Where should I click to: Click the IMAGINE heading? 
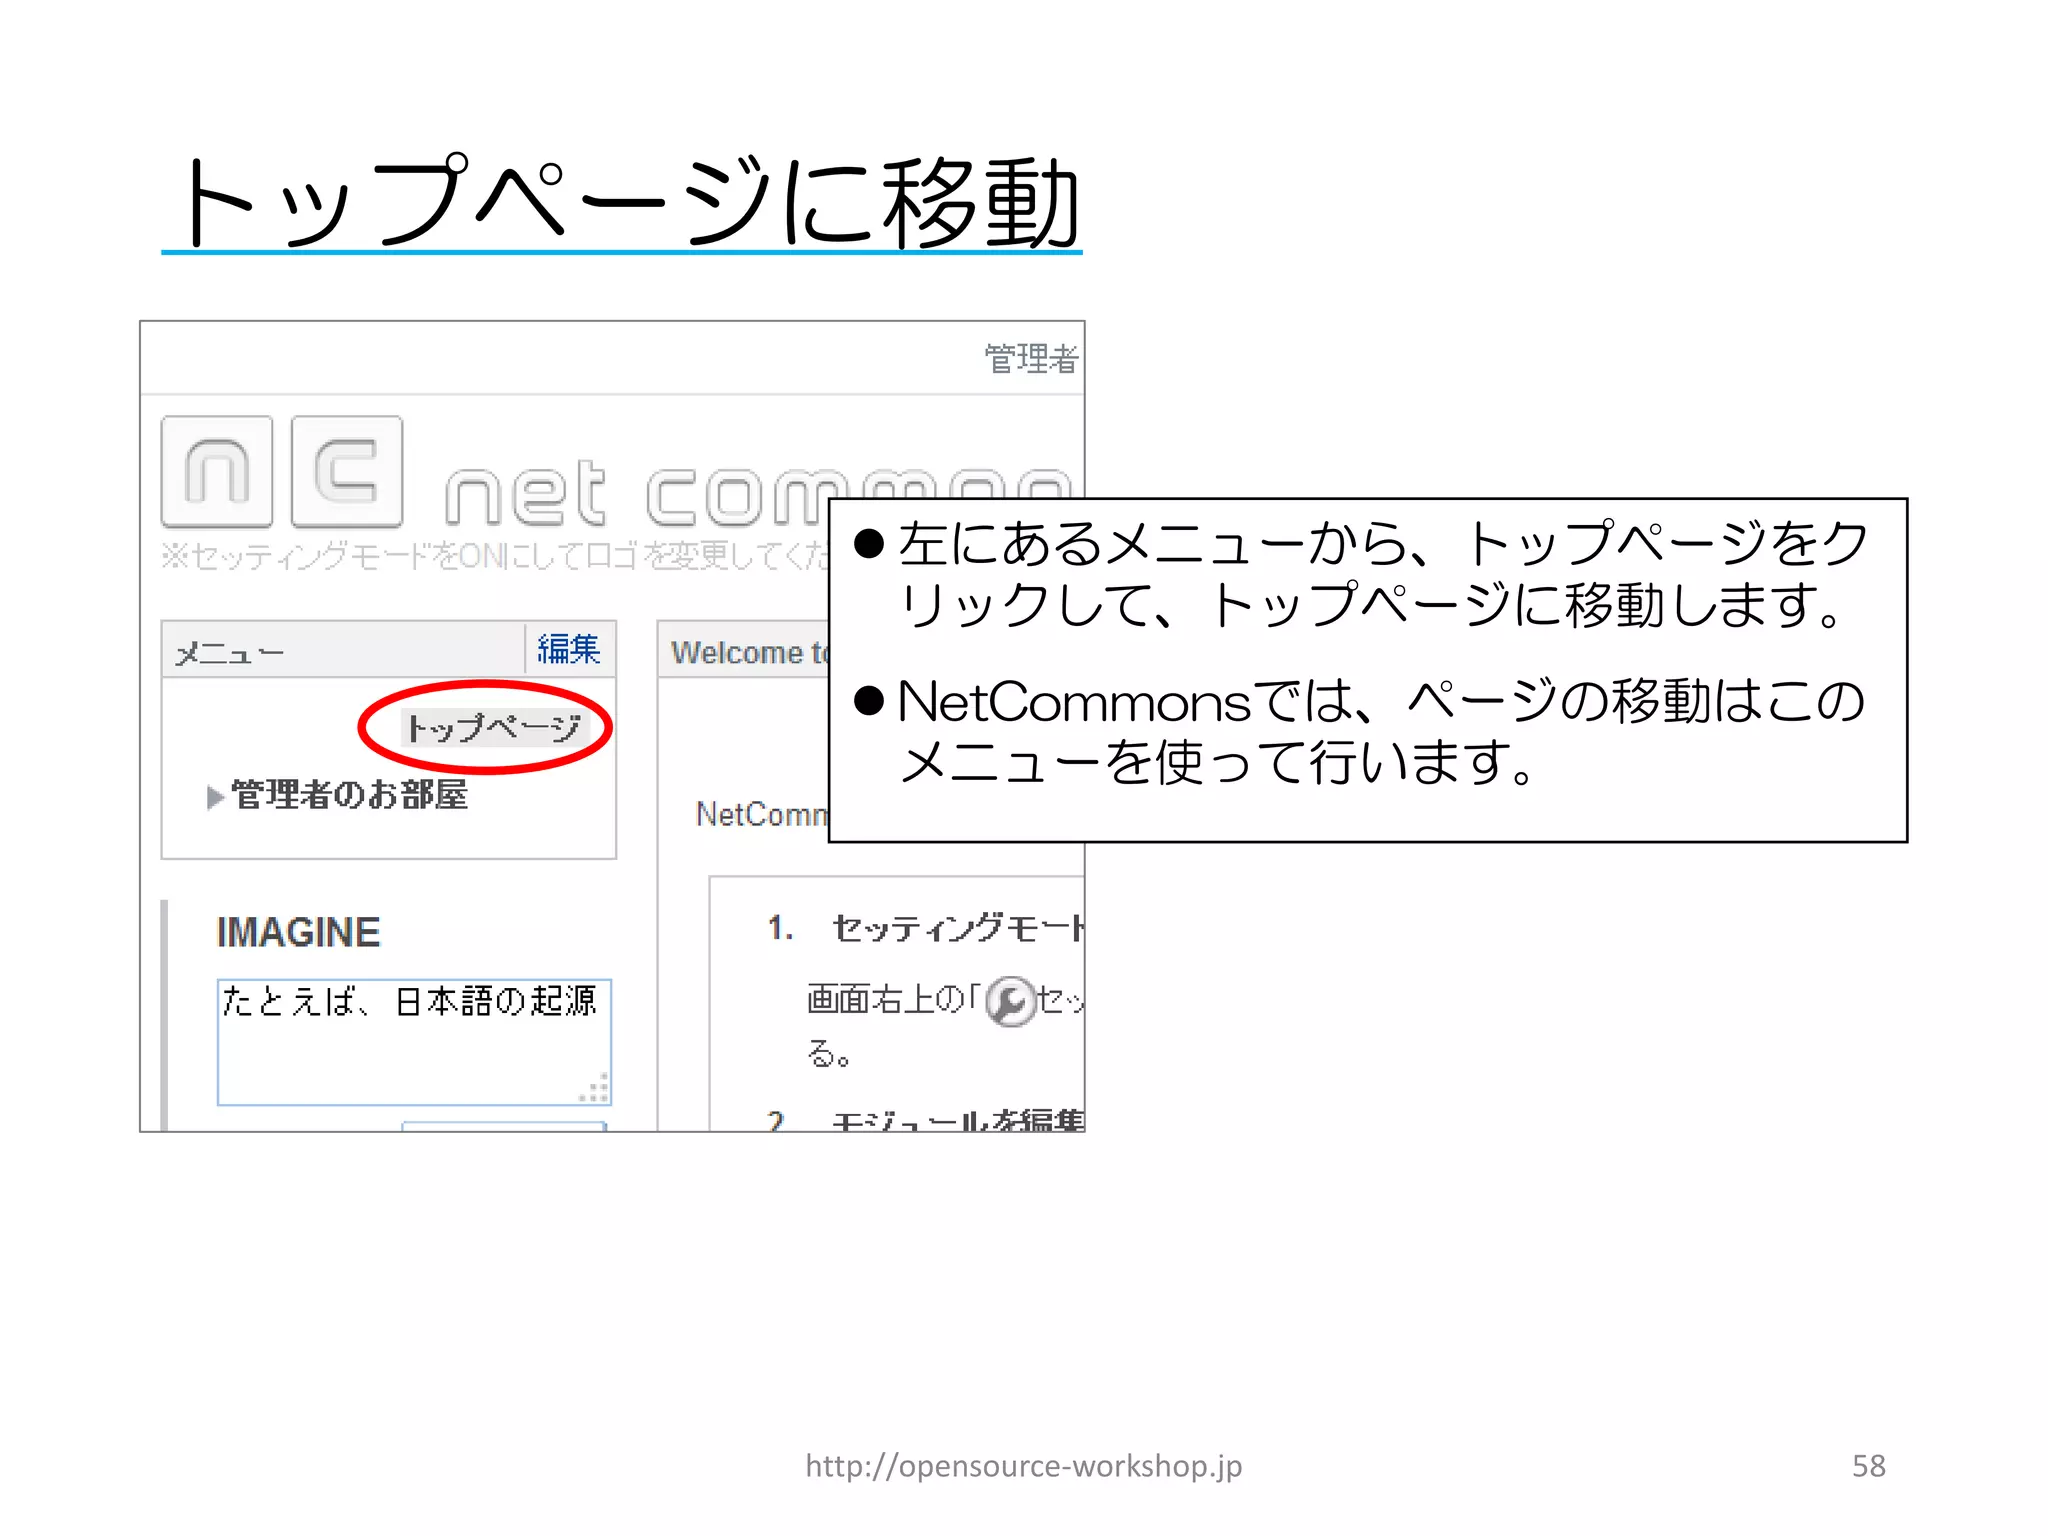(x=298, y=932)
